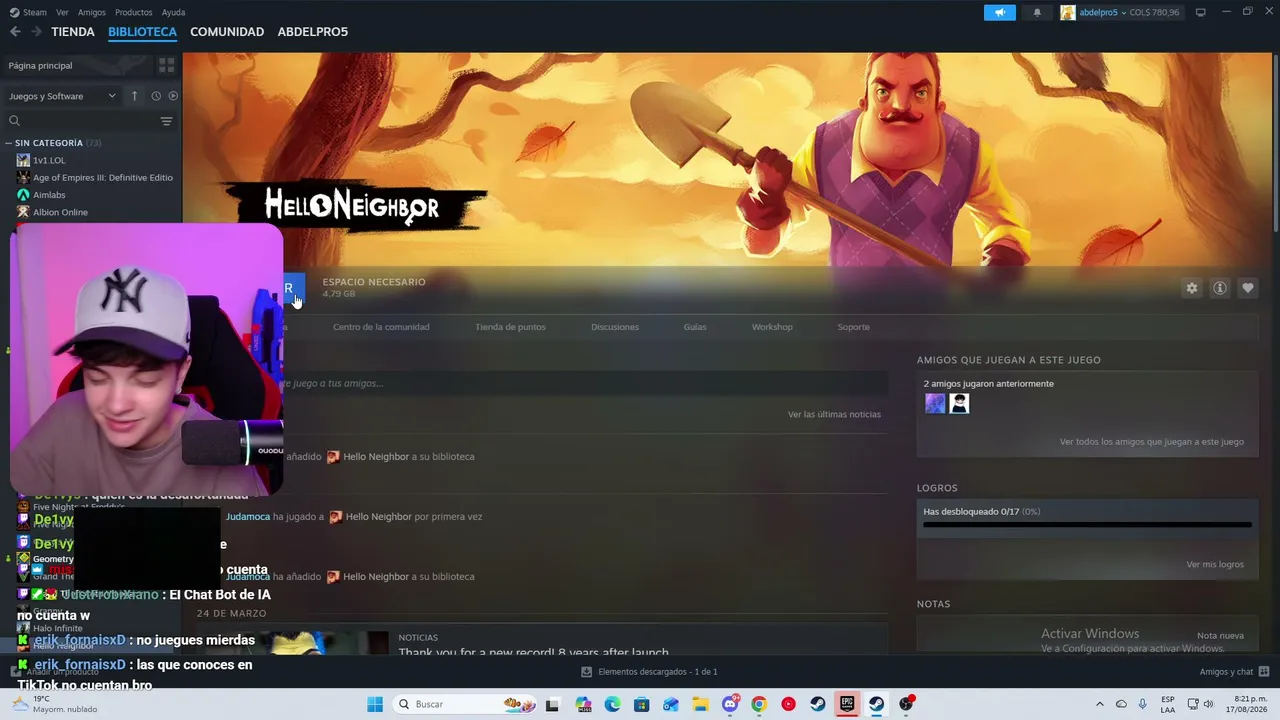The height and width of the screenshot is (720, 1280).
Task: Click Ver las últimas noticias
Action: (x=834, y=414)
